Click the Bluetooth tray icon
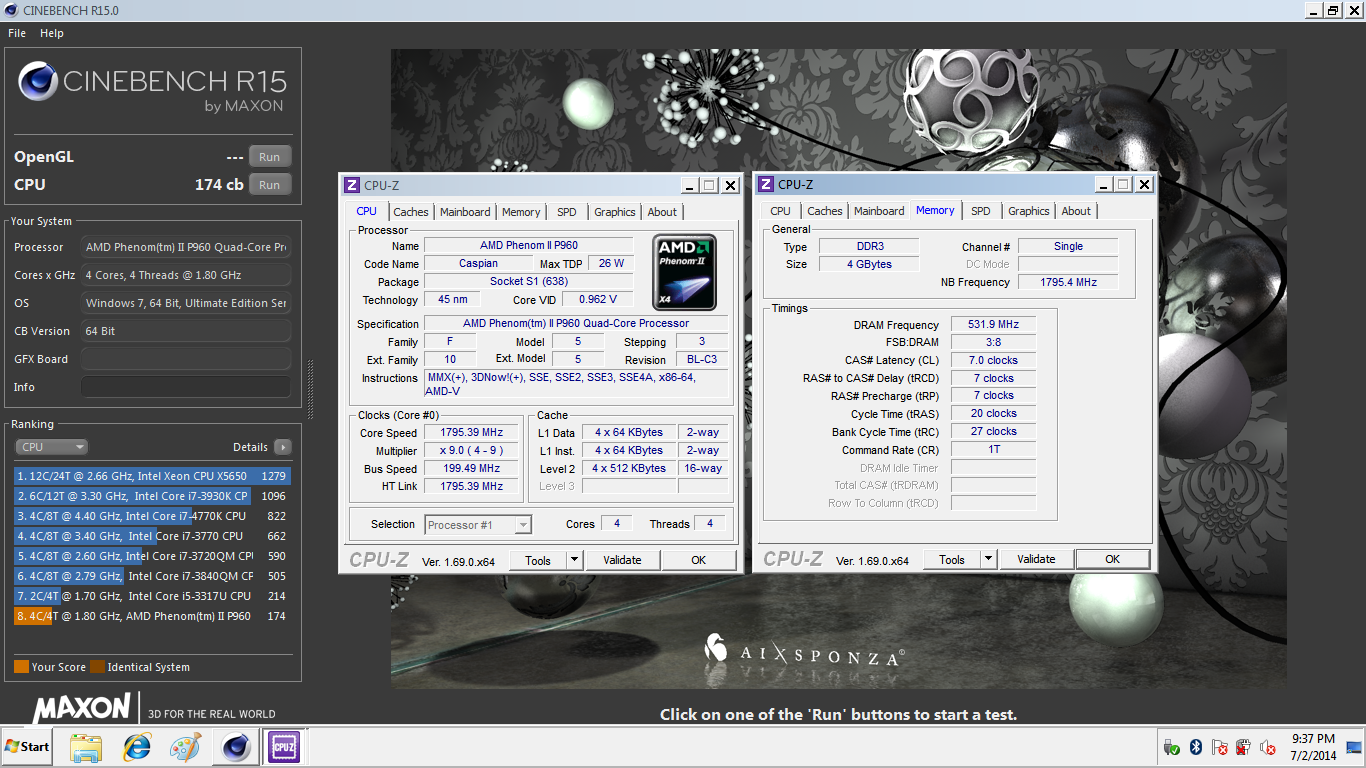This screenshot has width=1366, height=768. (x=1195, y=746)
